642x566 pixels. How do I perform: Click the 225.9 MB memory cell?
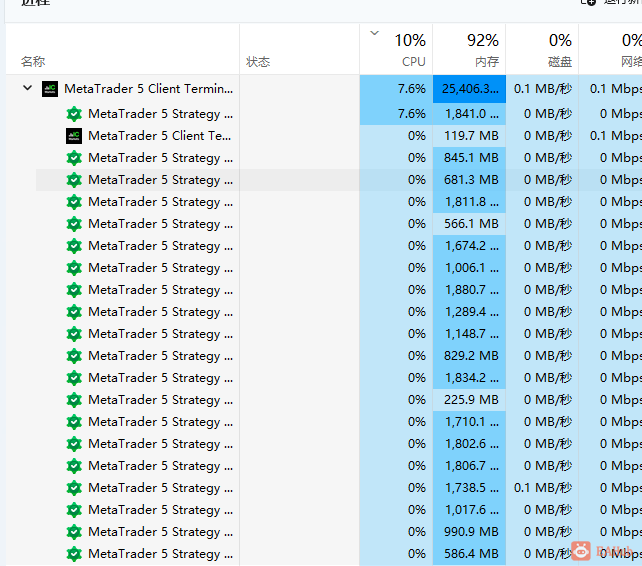pyautogui.click(x=469, y=400)
